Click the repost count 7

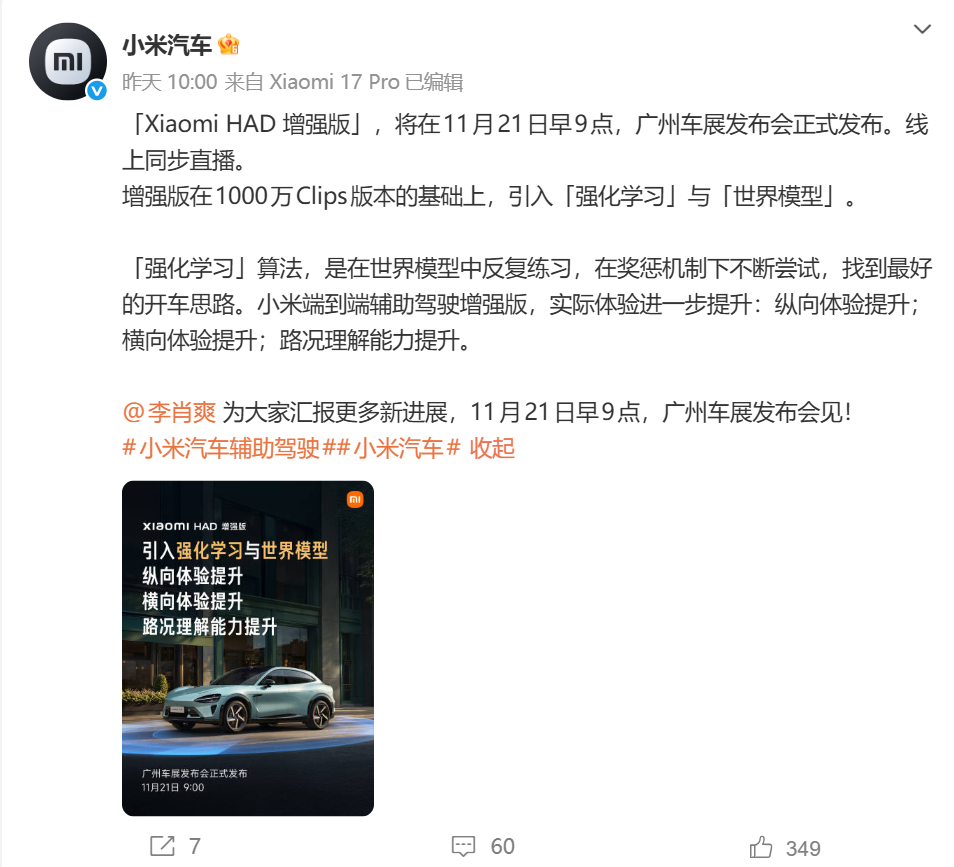[195, 846]
